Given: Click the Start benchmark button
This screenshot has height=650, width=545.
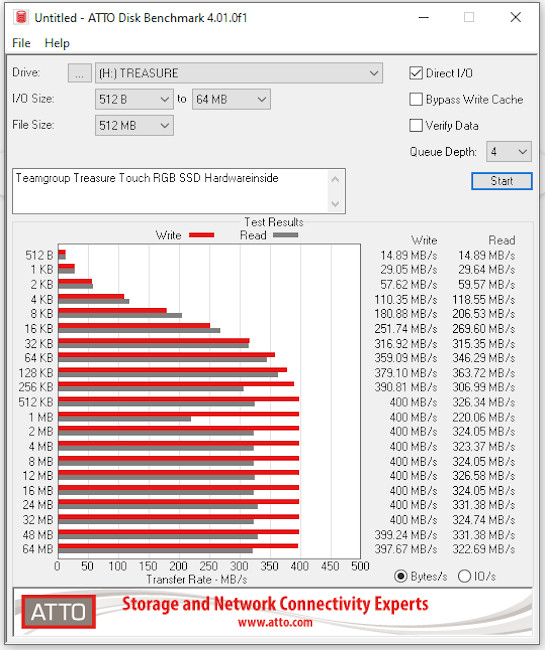Looking at the screenshot, I should [x=501, y=181].
